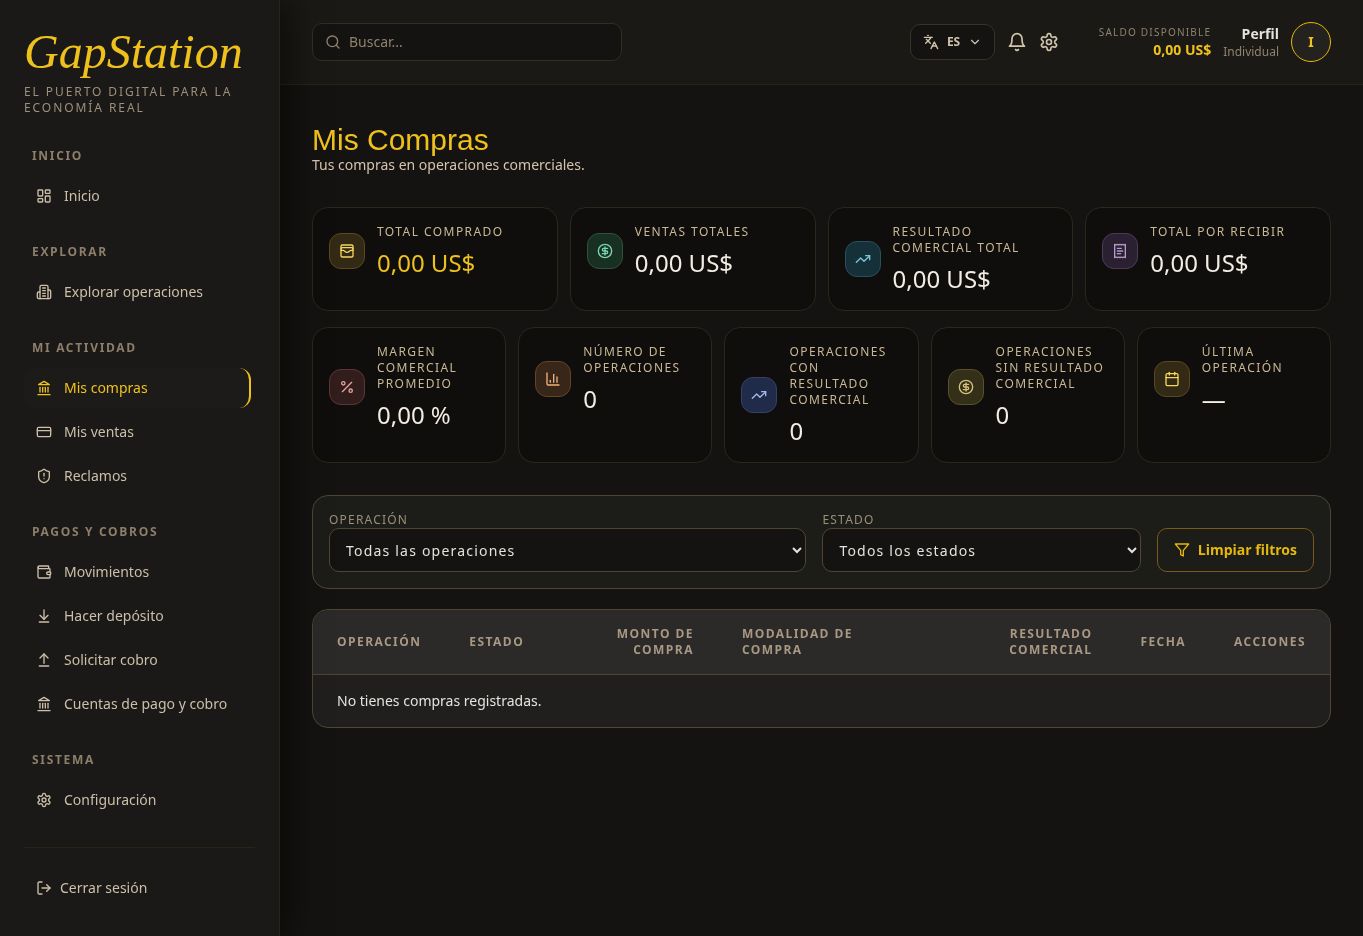Click the Total por Recibir document icon
The width and height of the screenshot is (1363, 936).
(1120, 251)
